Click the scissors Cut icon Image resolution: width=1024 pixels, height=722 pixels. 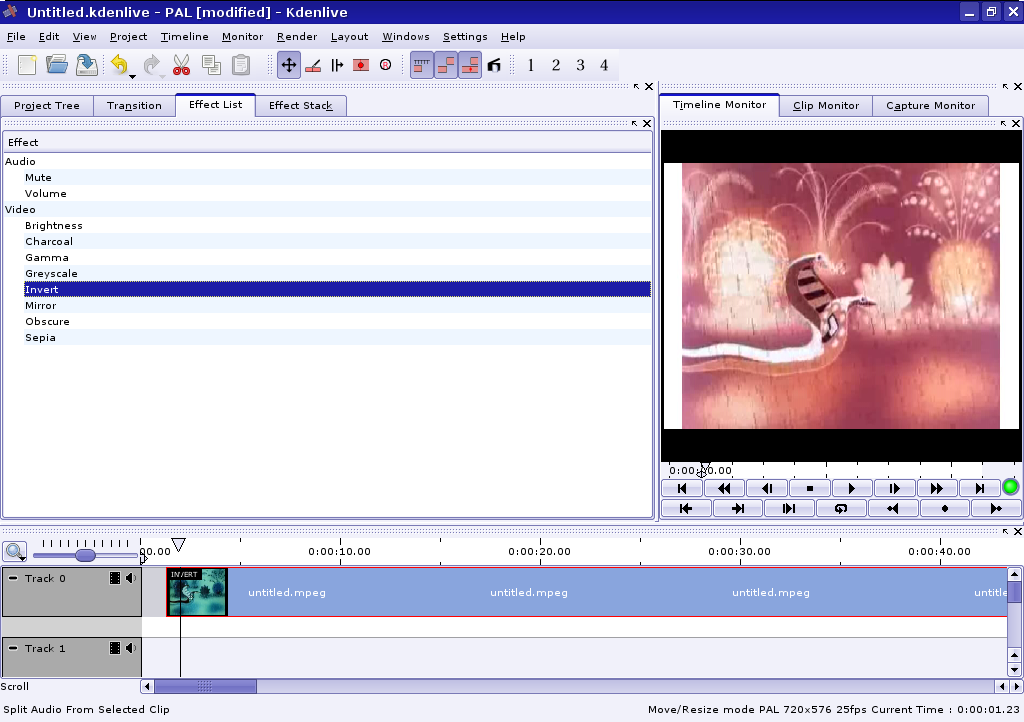[181, 65]
